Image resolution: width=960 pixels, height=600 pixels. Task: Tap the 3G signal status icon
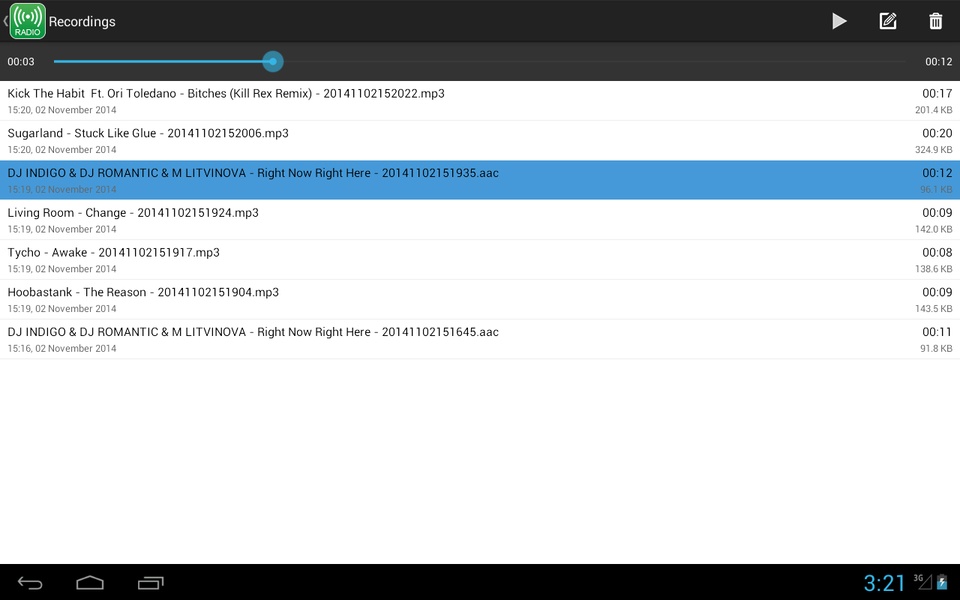(923, 581)
